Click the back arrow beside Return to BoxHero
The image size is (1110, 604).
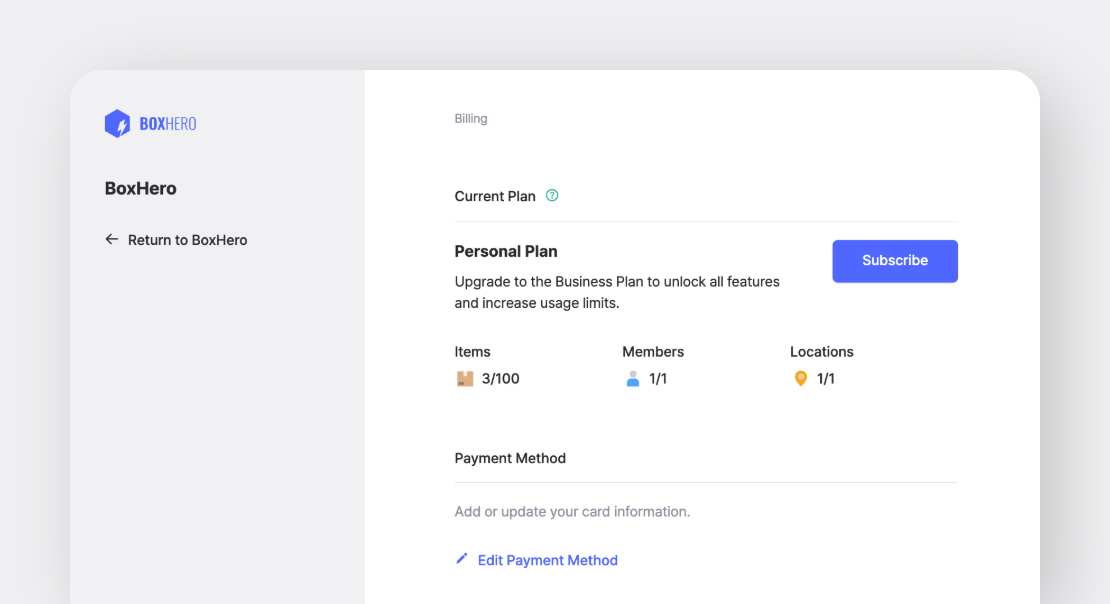[x=111, y=239]
